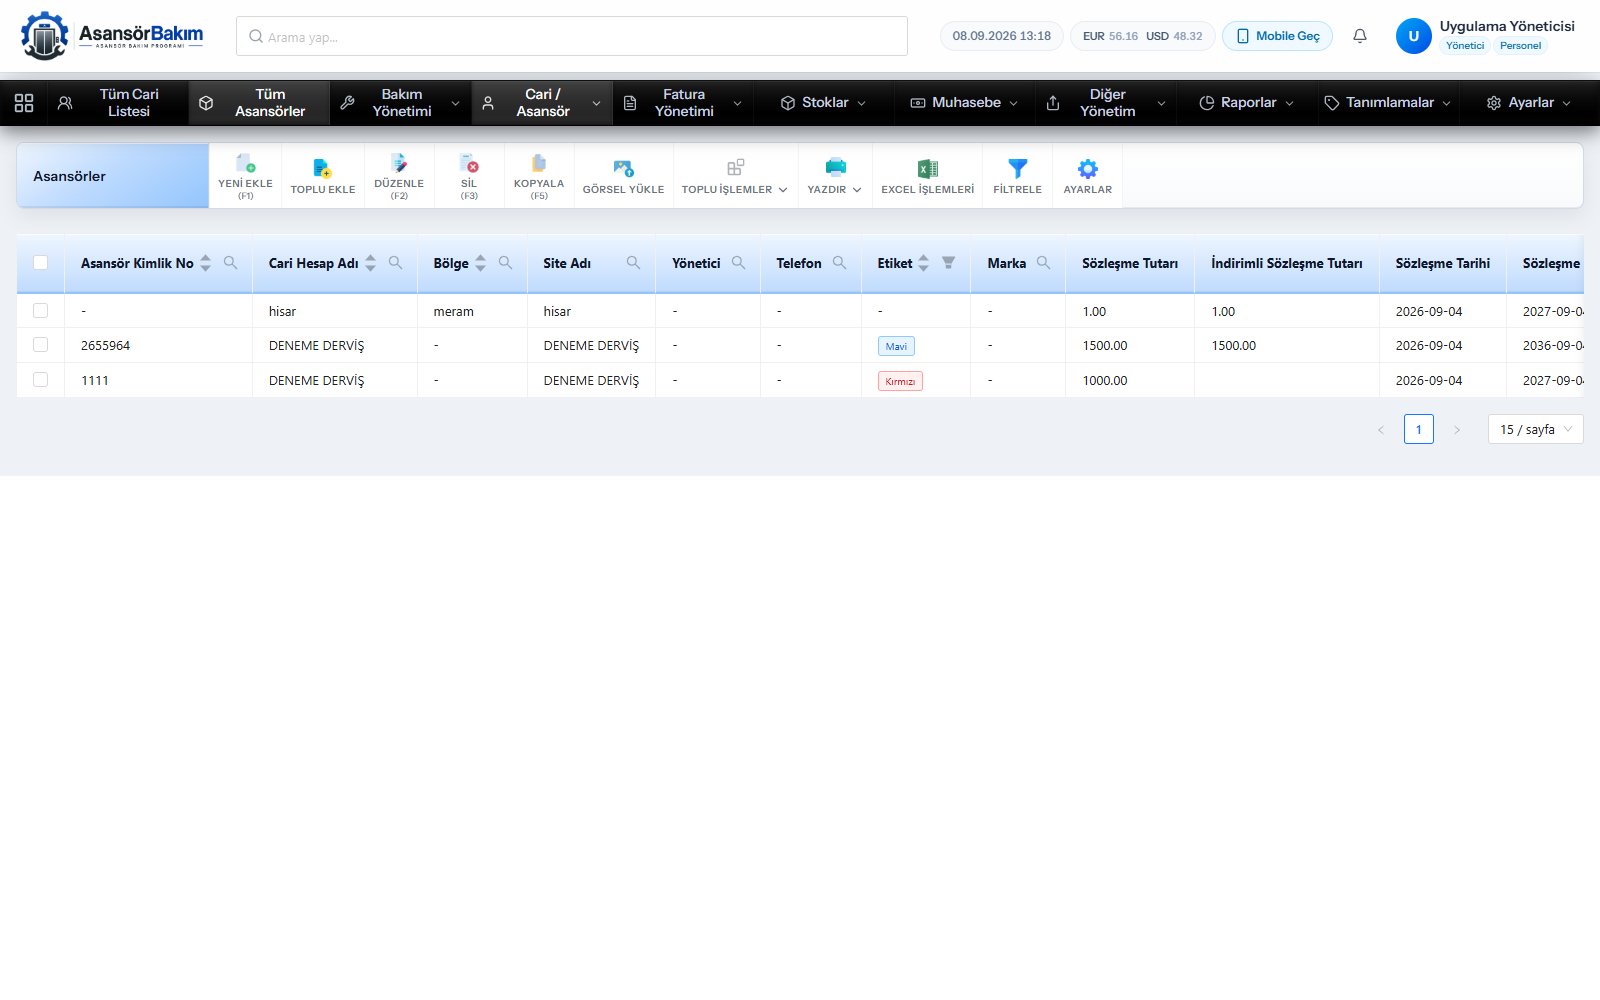Click the AsansörBakım logo link
The height and width of the screenshot is (1000, 1600).
(x=112, y=36)
